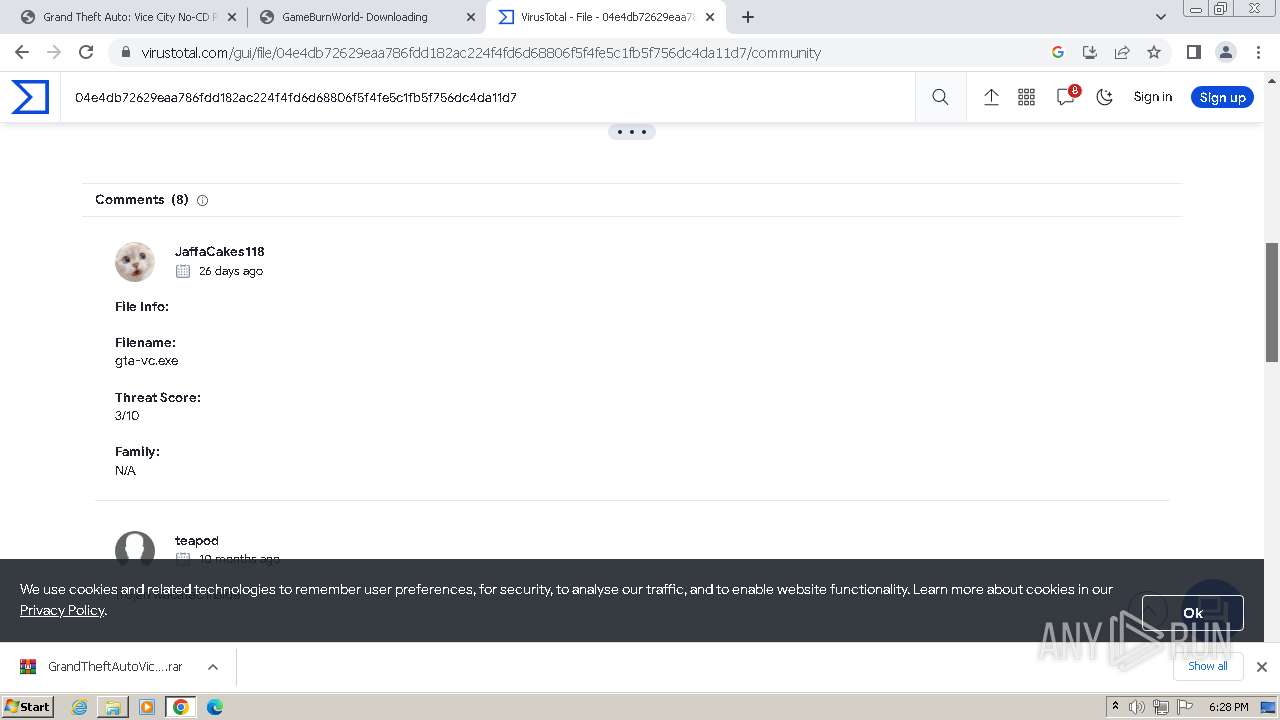Open the Chrome three-dot menu
Viewport: 1280px width, 720px height.
click(x=1258, y=52)
